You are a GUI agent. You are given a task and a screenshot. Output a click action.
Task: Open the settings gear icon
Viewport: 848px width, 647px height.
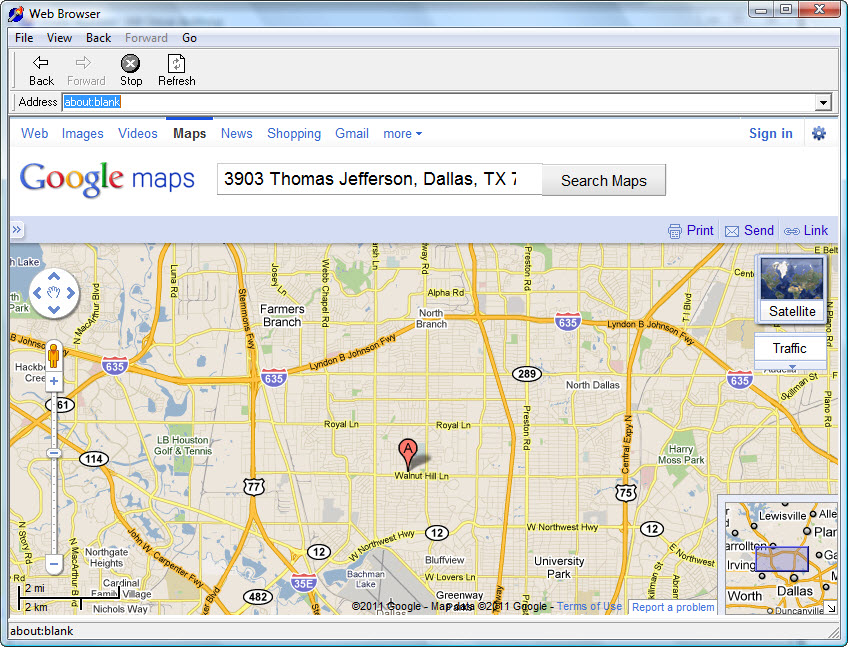click(819, 133)
